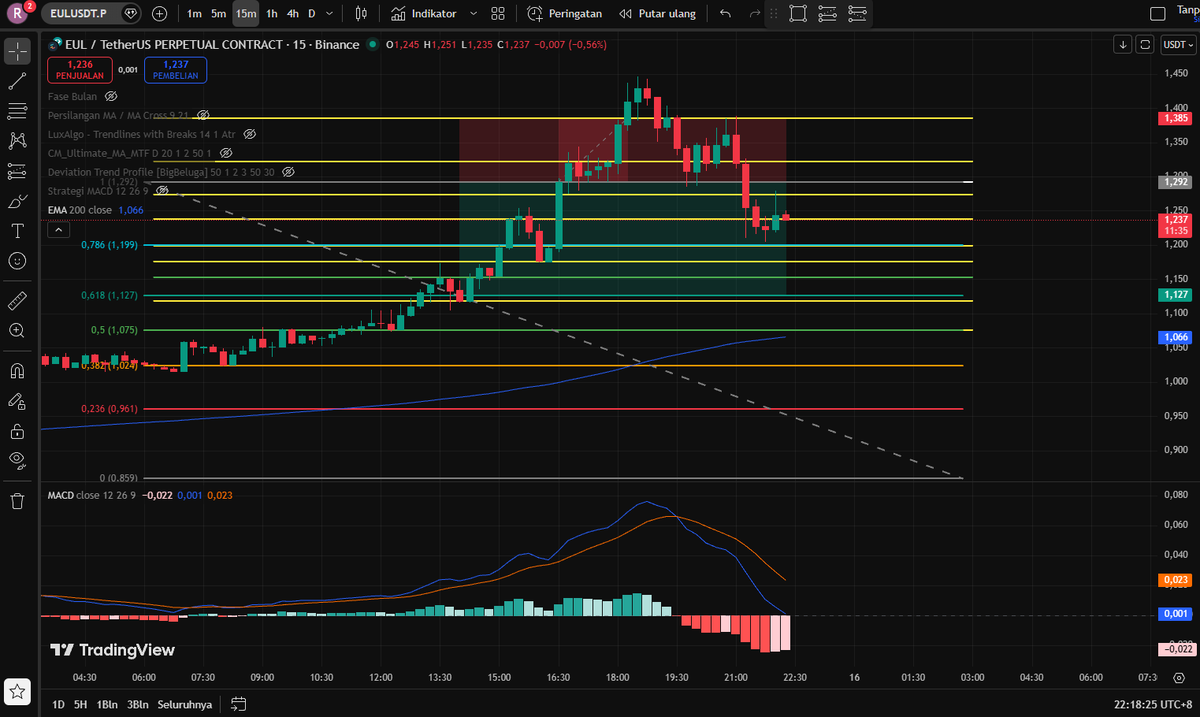The image size is (1200, 717).
Task: Toggle stay in drawing mode pencil-lock
Action: point(17,401)
